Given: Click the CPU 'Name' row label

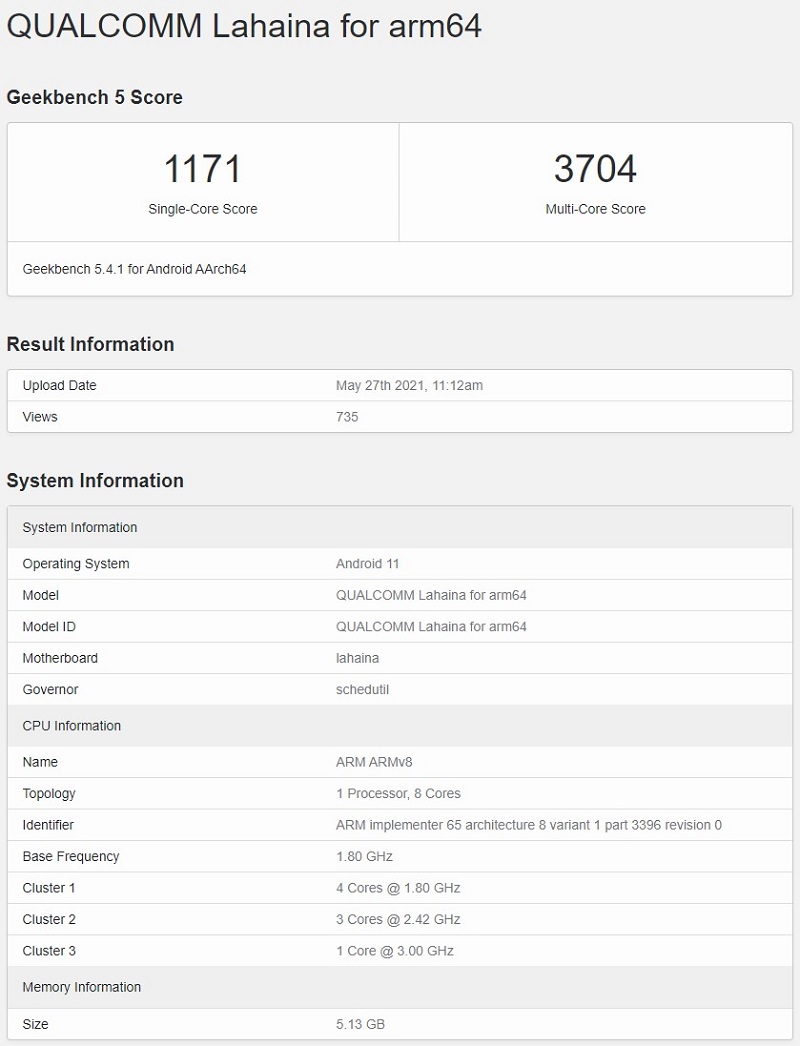Looking at the screenshot, I should 40,762.
